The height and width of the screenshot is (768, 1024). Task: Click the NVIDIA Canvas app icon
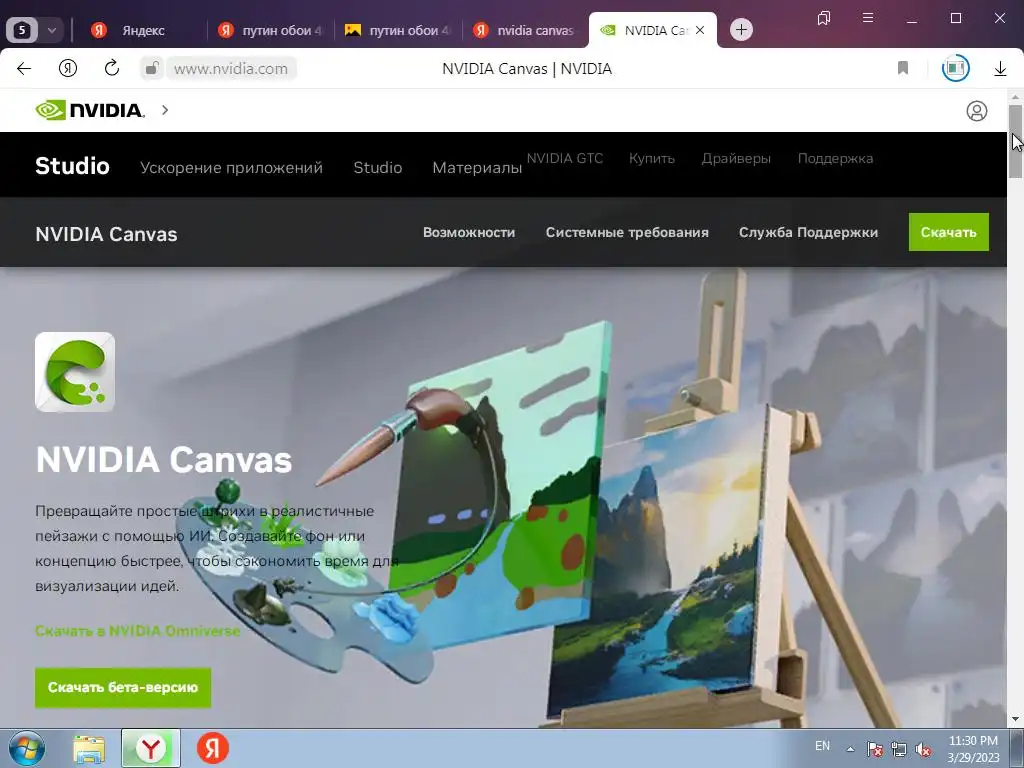[75, 372]
